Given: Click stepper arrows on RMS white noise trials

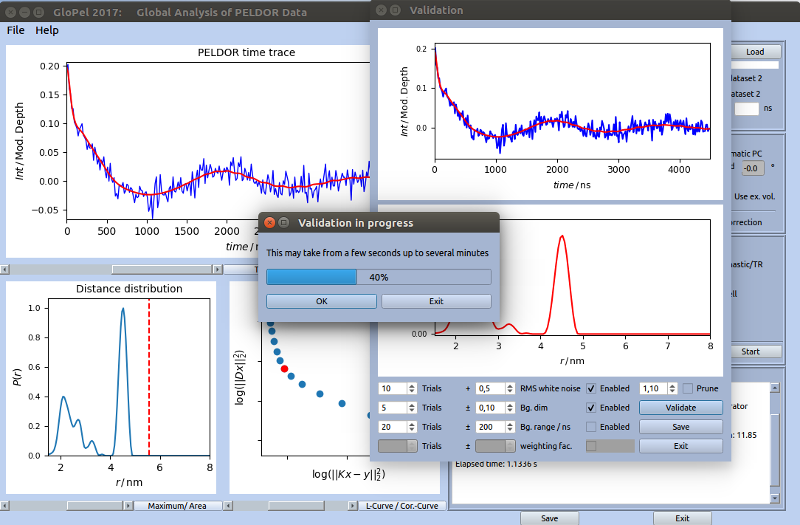Looking at the screenshot, I should coord(411,388).
